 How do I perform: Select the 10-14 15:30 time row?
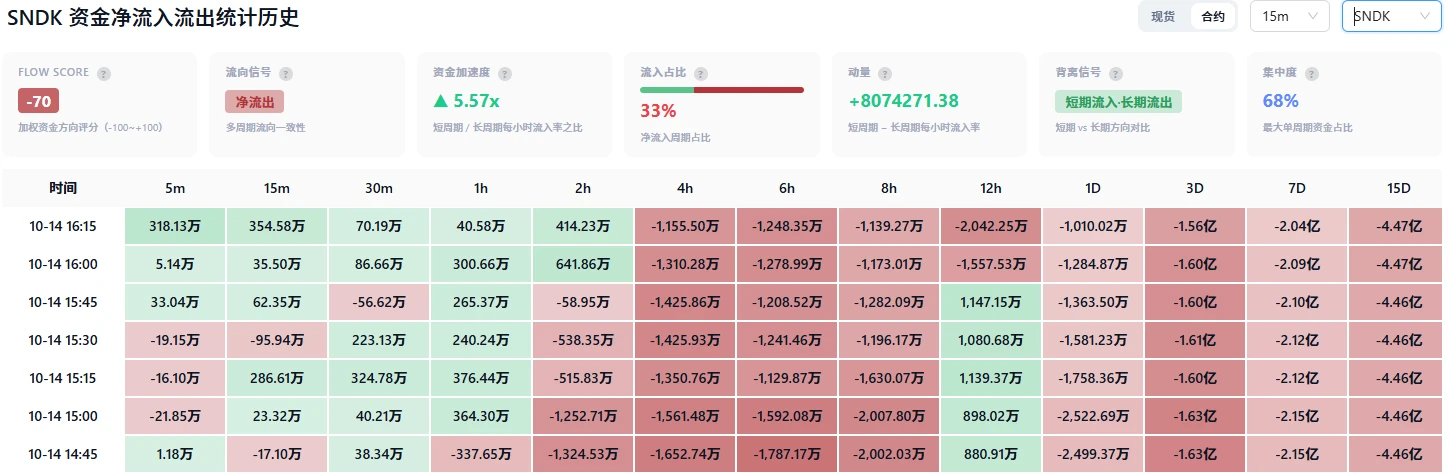(x=63, y=340)
